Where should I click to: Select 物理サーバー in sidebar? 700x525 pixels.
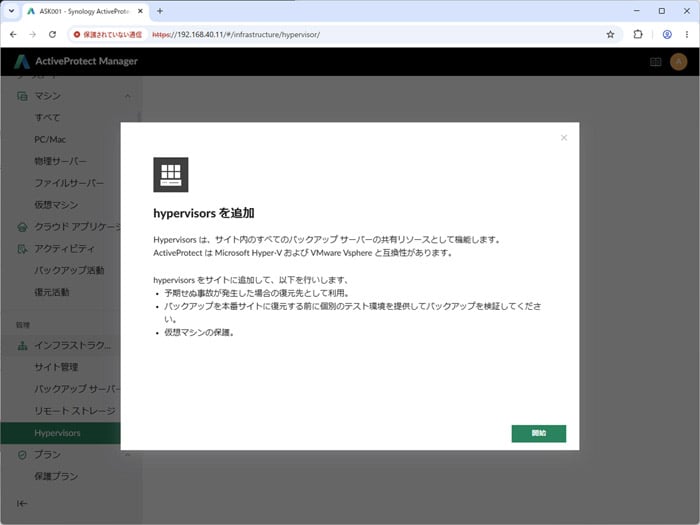(61, 161)
